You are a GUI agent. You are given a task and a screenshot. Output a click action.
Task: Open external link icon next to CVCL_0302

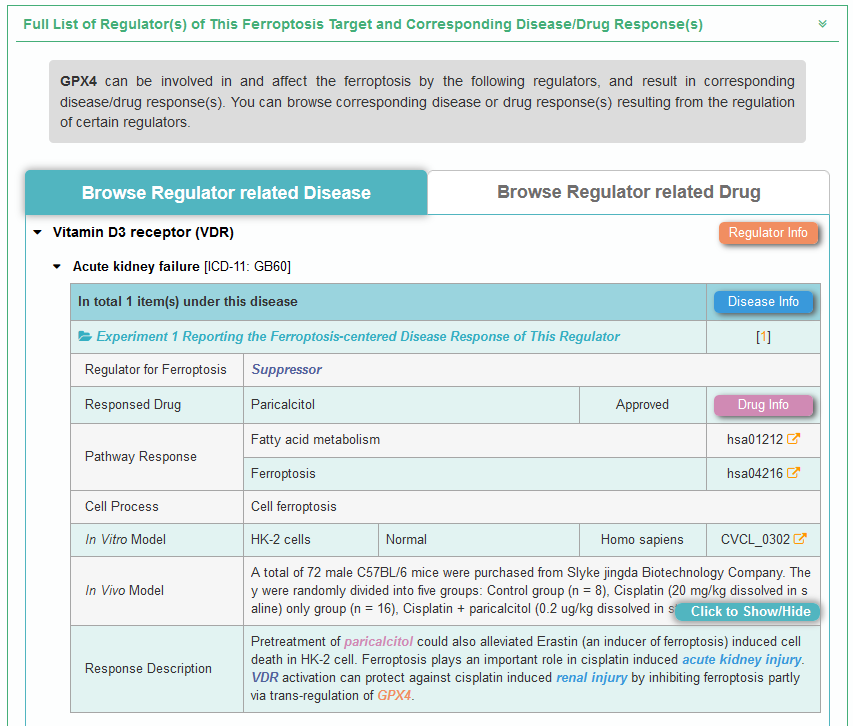(799, 539)
